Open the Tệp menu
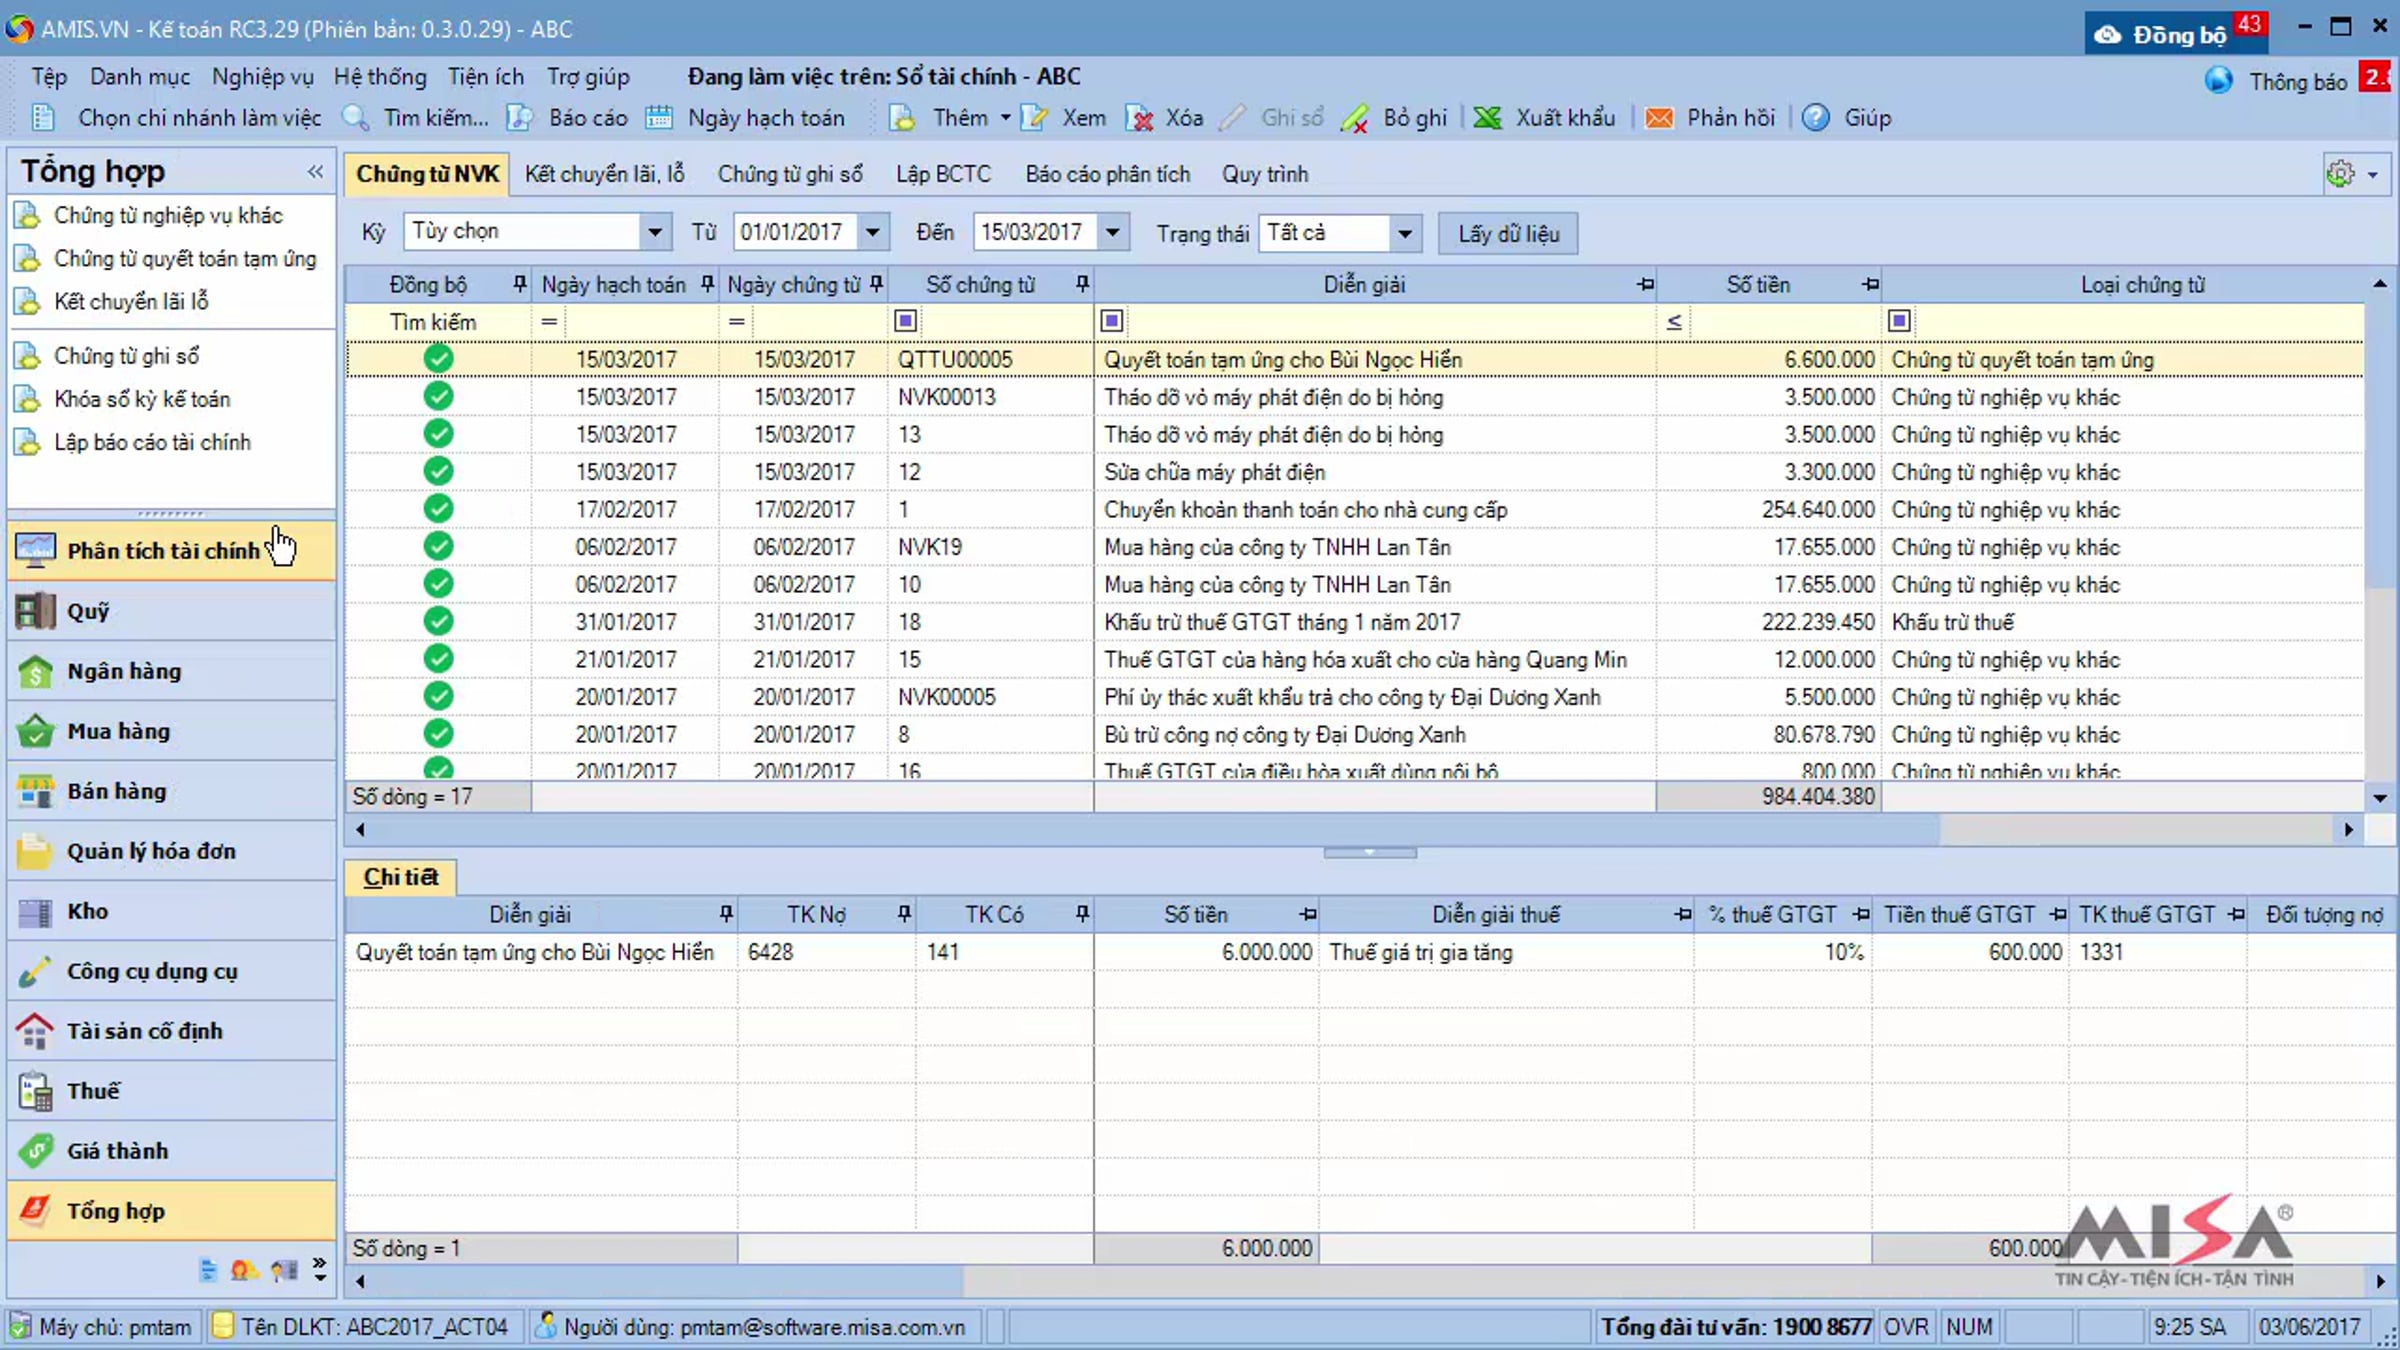The height and width of the screenshot is (1350, 2400). (49, 76)
